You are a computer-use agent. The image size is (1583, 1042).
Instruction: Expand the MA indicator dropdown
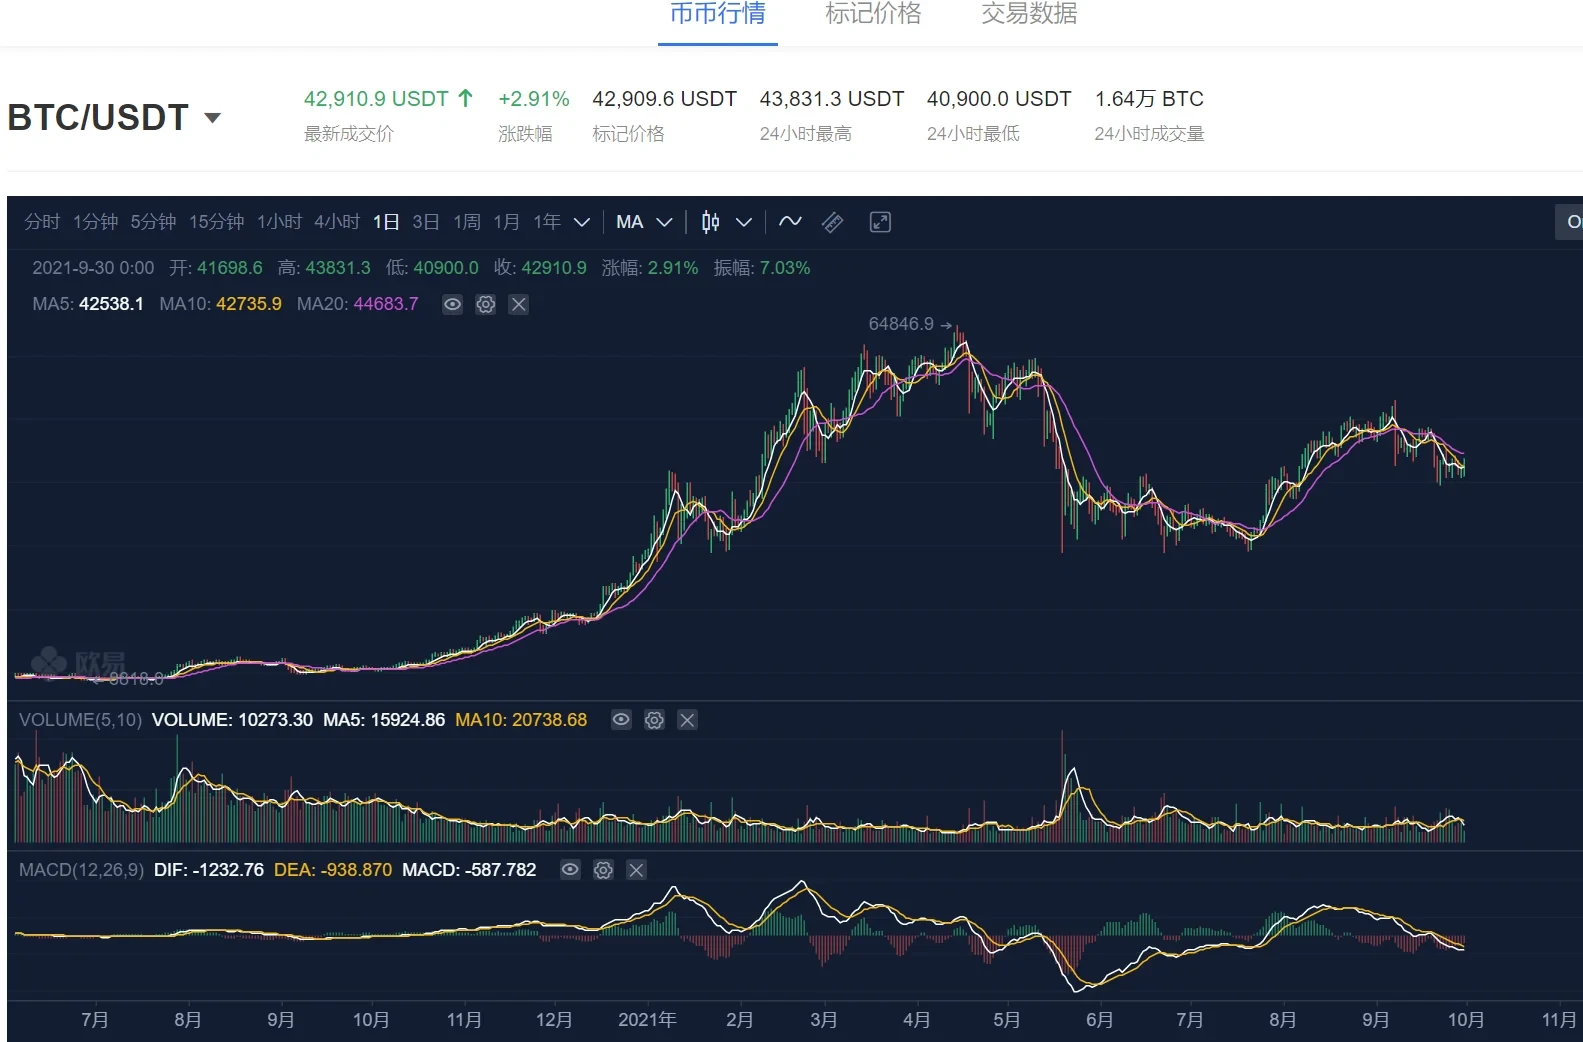pos(664,222)
